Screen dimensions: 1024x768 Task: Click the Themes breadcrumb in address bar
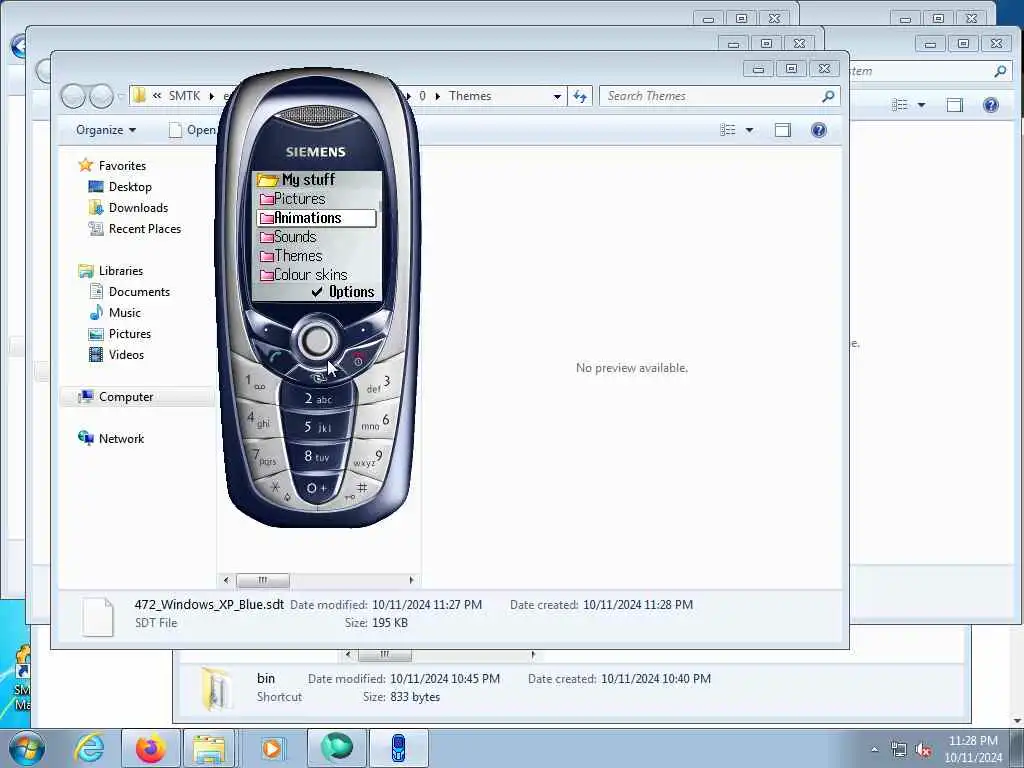pos(470,96)
